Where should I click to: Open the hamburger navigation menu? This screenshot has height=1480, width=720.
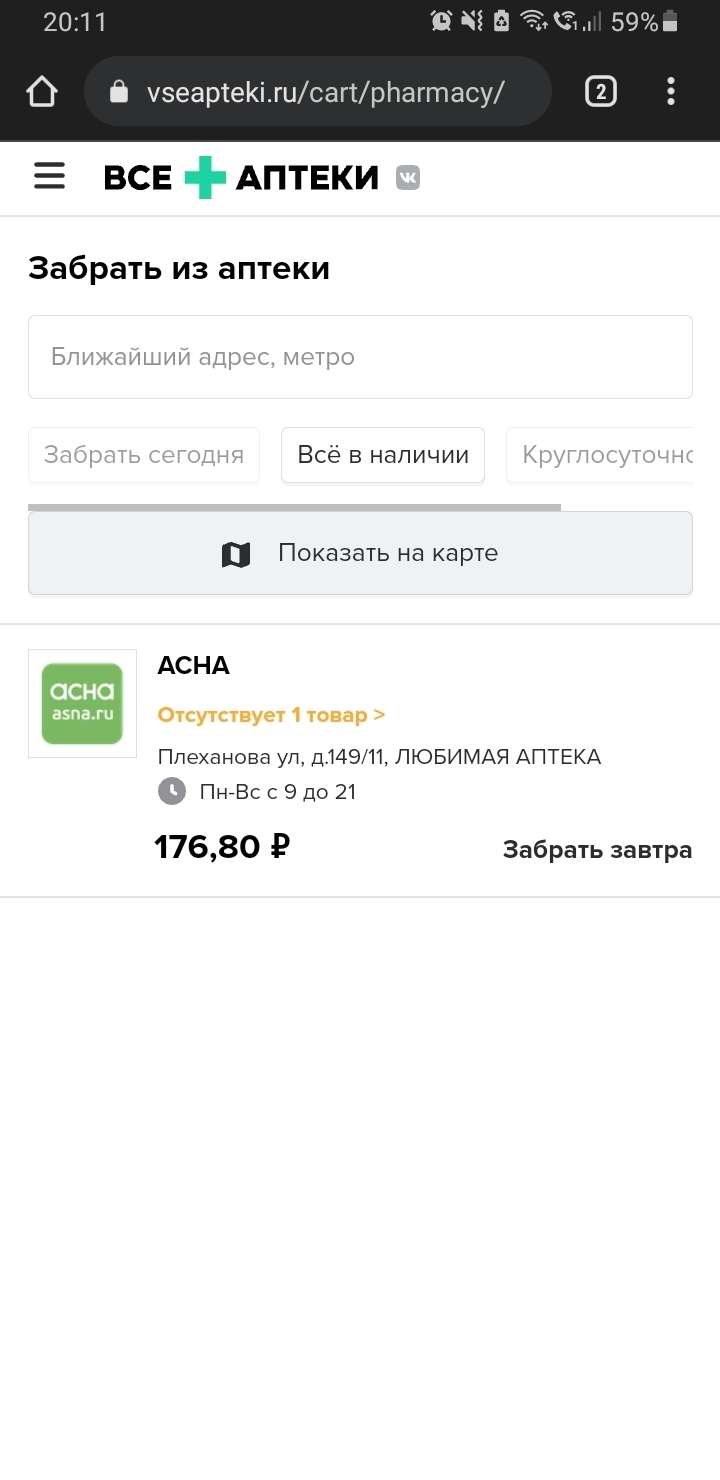(49, 177)
